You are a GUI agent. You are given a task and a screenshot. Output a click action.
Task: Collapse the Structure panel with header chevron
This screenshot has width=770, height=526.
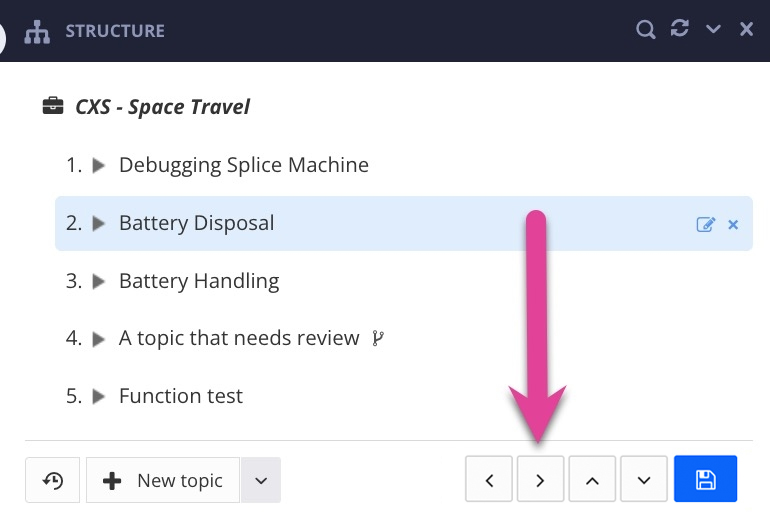pyautogui.click(x=713, y=30)
